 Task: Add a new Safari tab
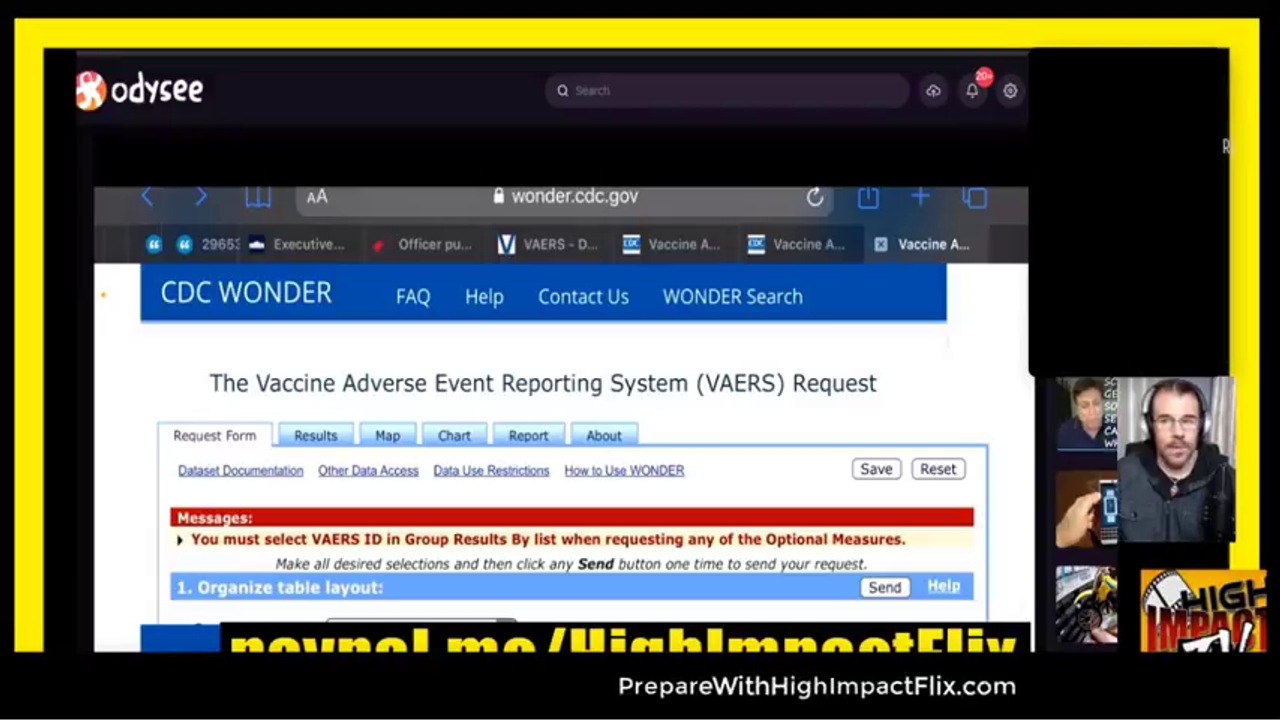[920, 197]
